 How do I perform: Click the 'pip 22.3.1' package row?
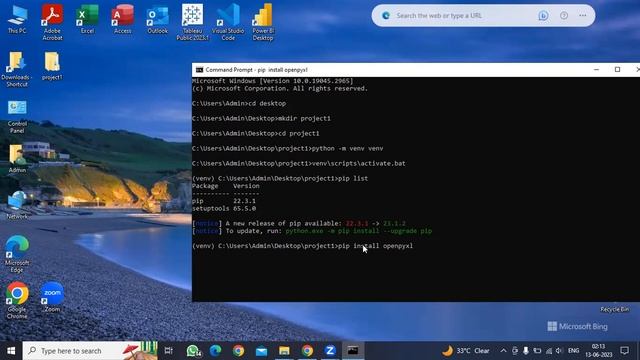[x=224, y=201]
